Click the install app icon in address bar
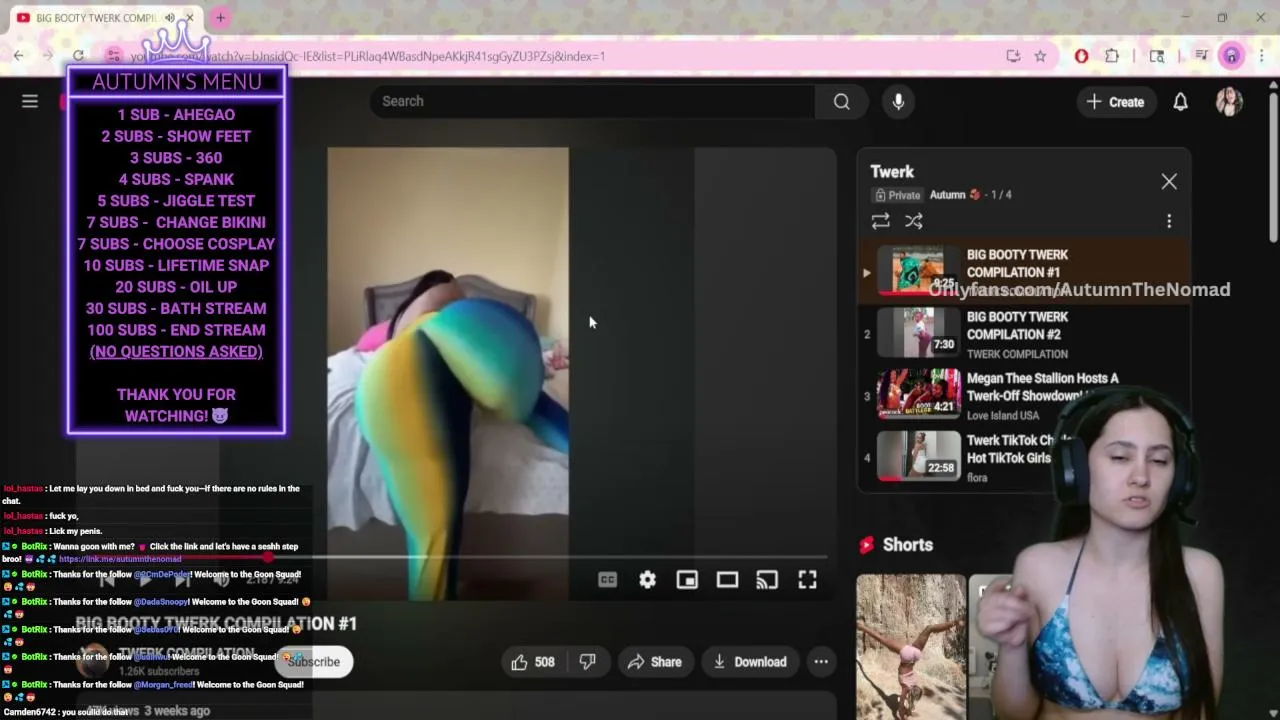 point(1013,56)
